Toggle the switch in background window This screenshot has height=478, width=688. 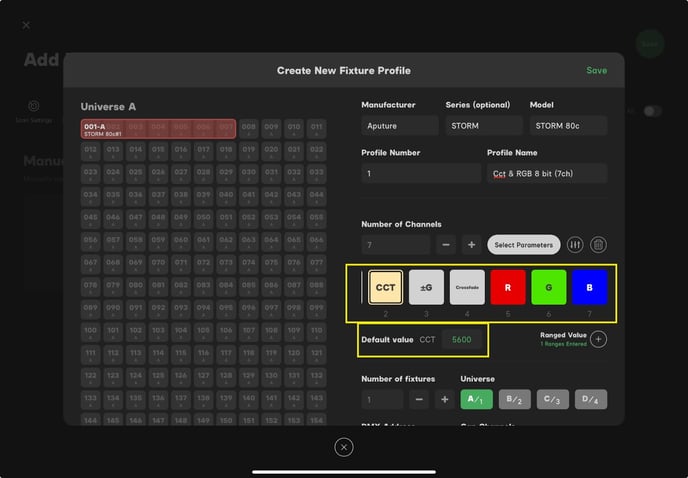(652, 111)
